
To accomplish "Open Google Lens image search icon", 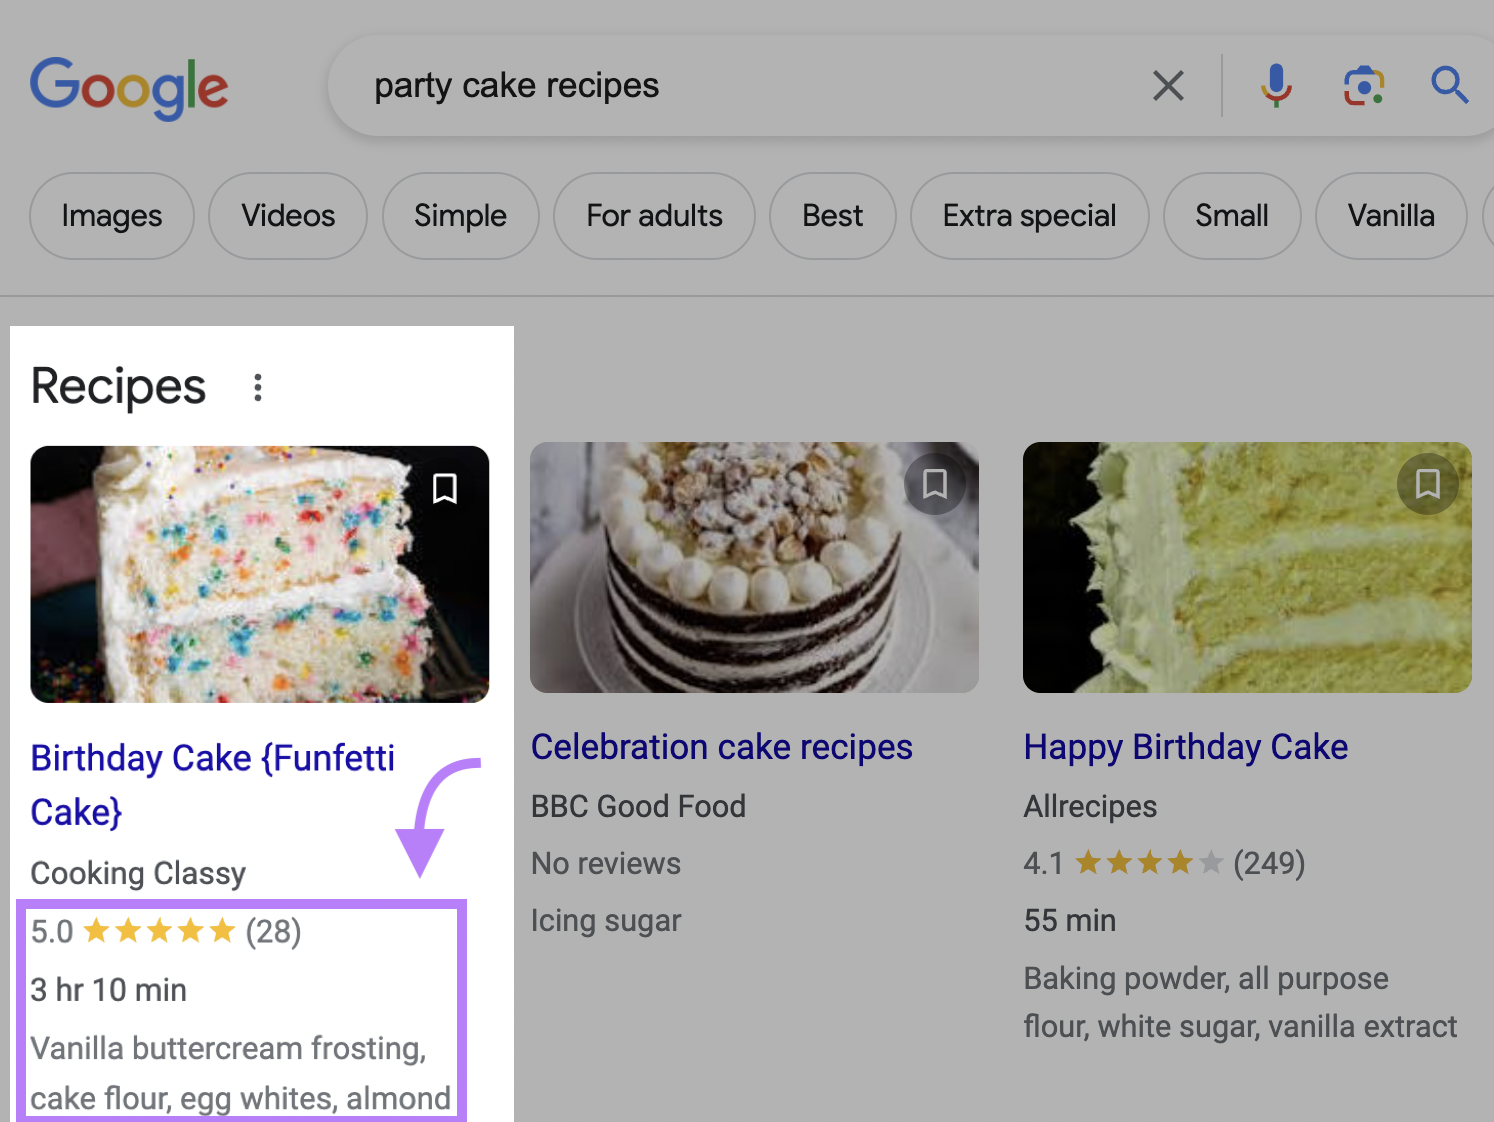I will [x=1364, y=86].
